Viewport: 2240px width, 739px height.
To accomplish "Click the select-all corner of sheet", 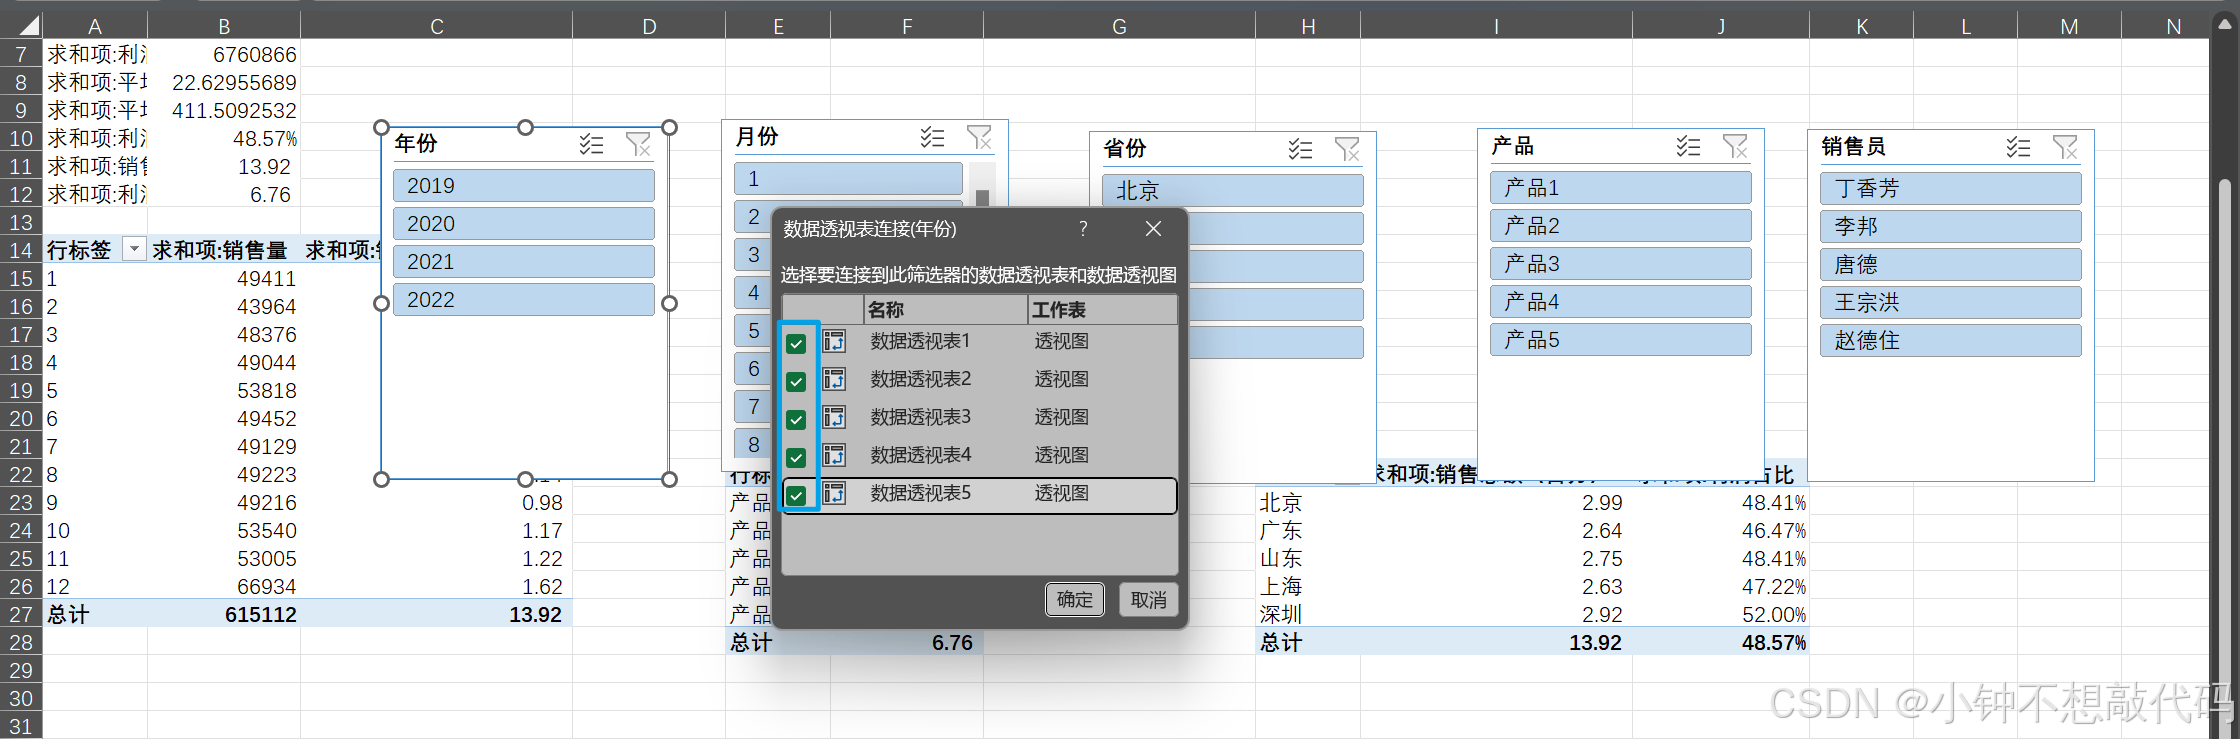I will coord(22,26).
